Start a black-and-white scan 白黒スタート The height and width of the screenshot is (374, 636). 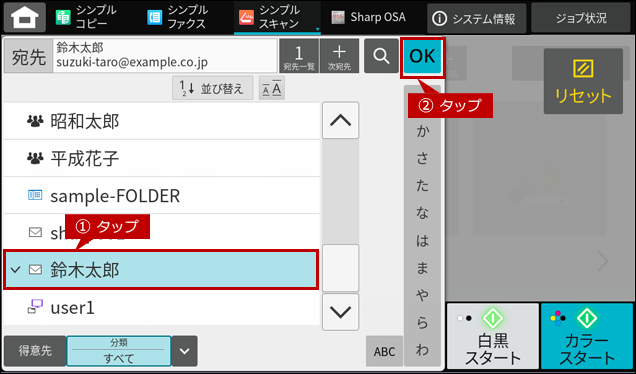(x=493, y=336)
